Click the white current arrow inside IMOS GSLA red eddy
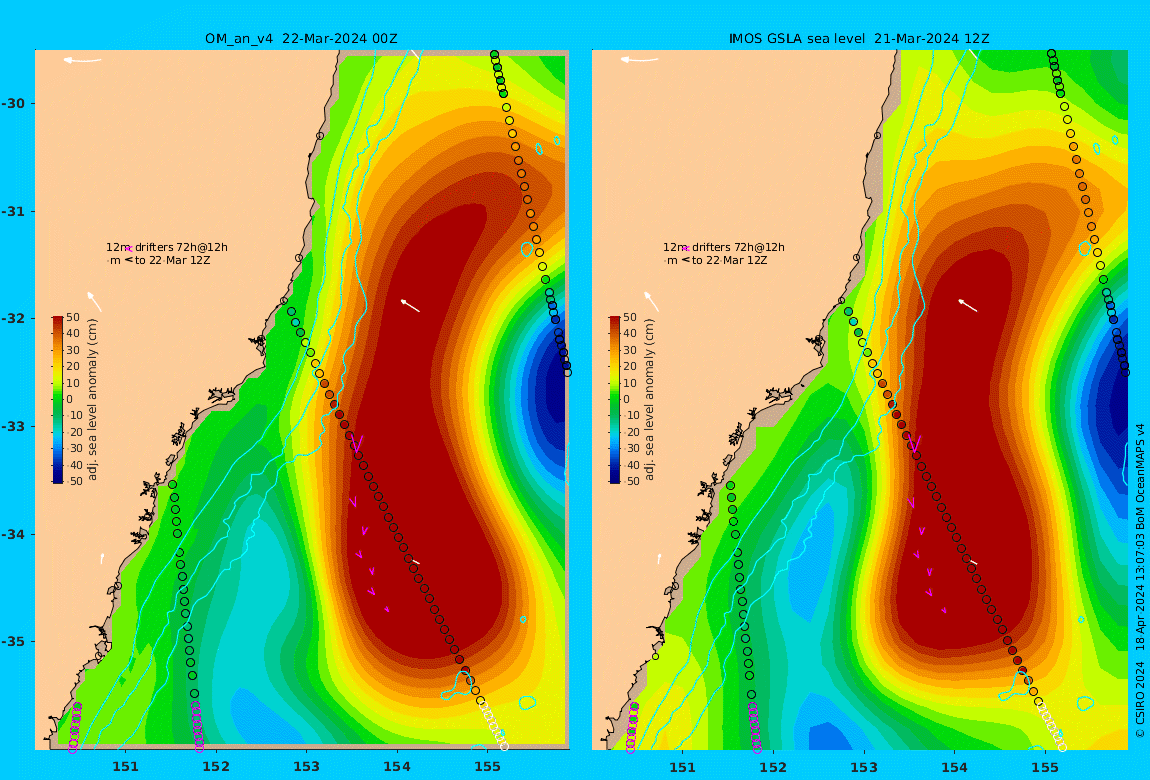Image resolution: width=1150 pixels, height=780 pixels. point(967,305)
